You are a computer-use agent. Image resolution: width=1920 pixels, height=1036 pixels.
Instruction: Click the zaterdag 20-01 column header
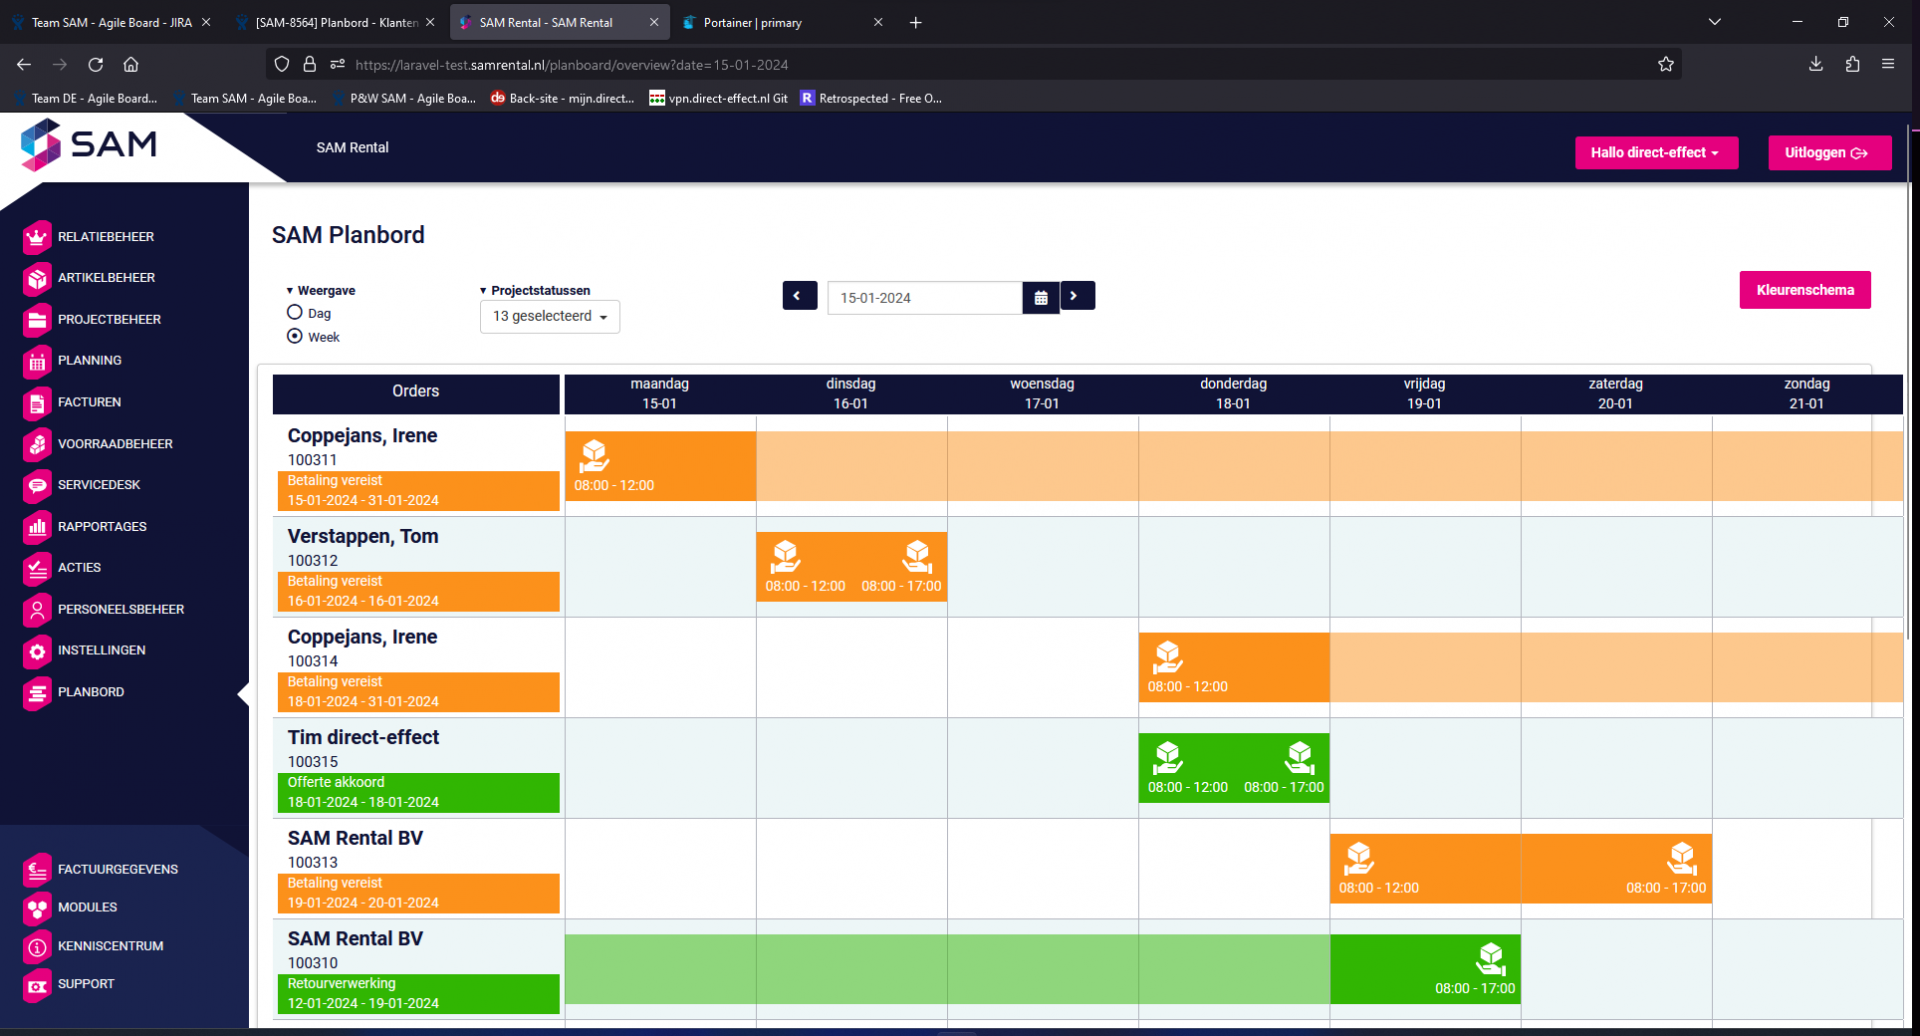(1615, 394)
